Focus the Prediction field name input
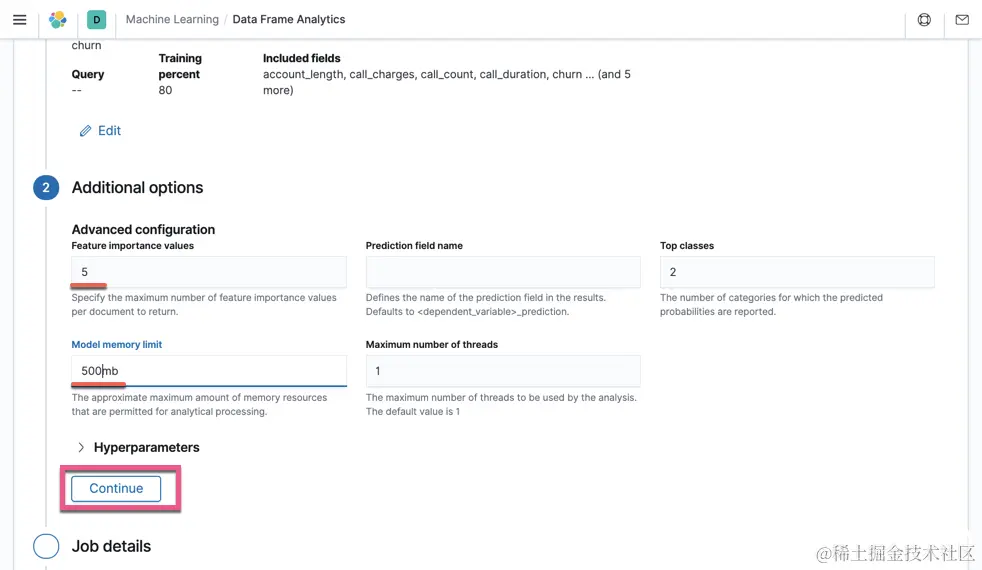 click(503, 272)
